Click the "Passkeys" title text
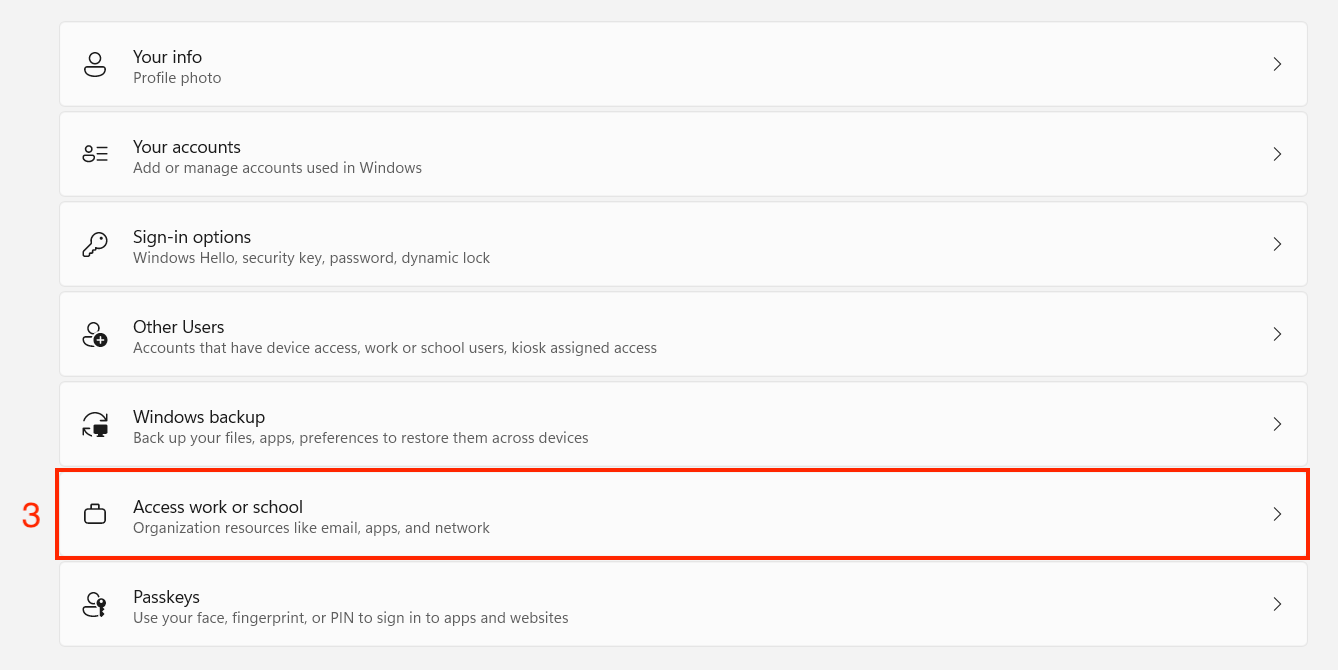 (x=166, y=597)
